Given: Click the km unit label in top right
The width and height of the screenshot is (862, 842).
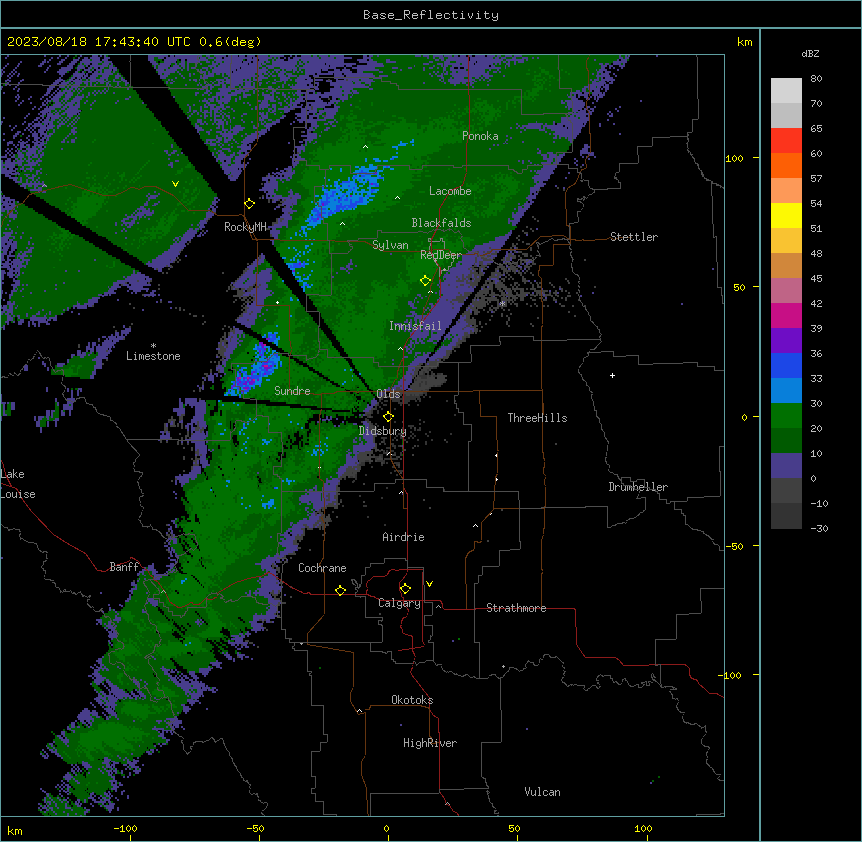Looking at the screenshot, I should coord(744,42).
